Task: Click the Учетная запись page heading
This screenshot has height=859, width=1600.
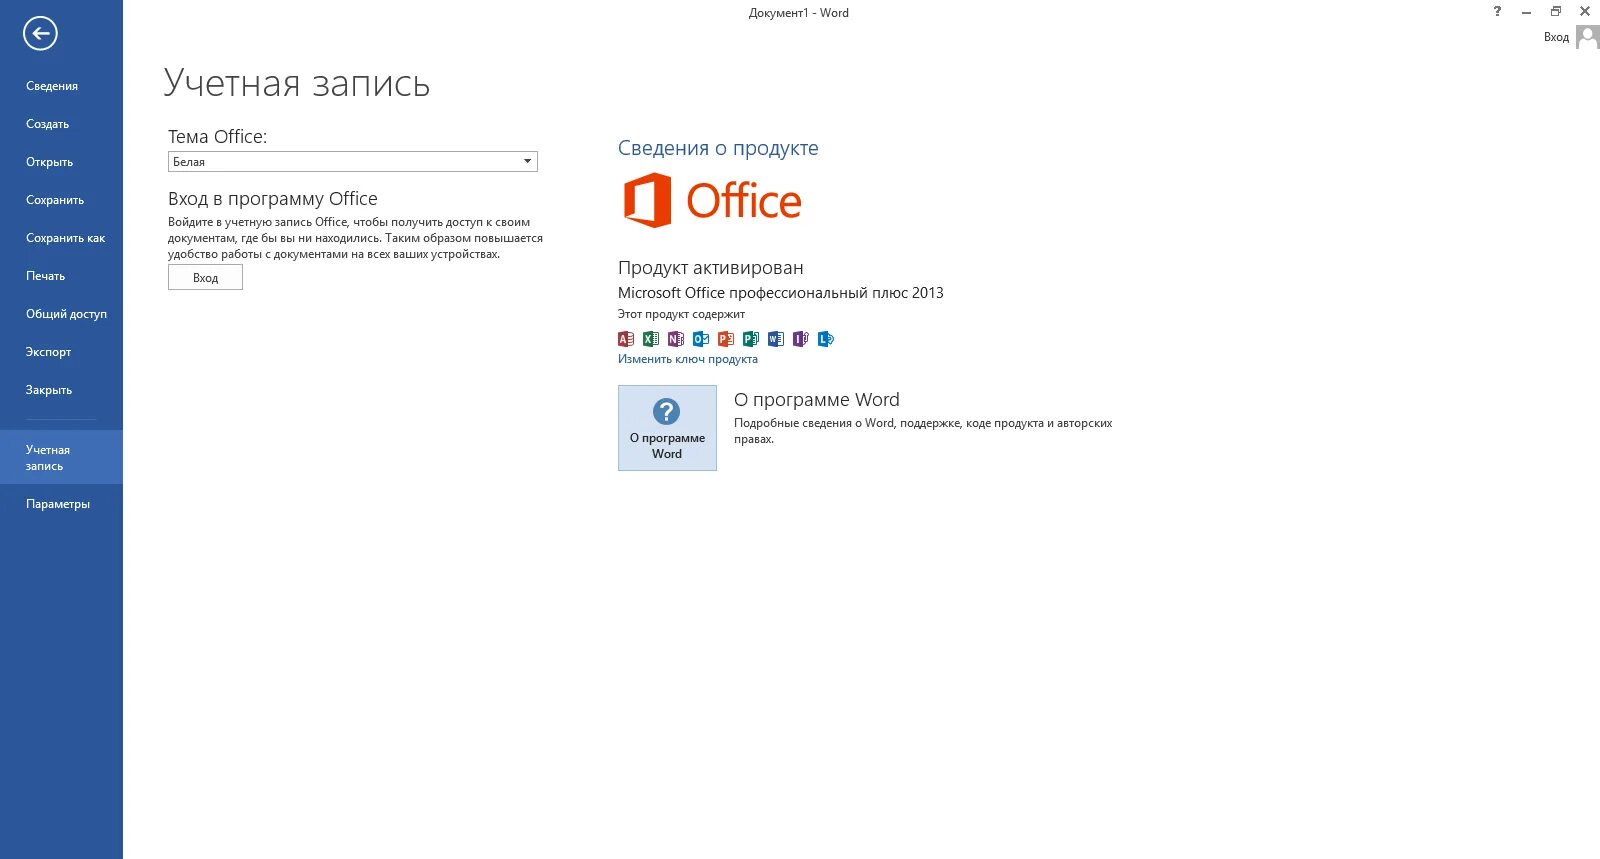Action: 297,83
